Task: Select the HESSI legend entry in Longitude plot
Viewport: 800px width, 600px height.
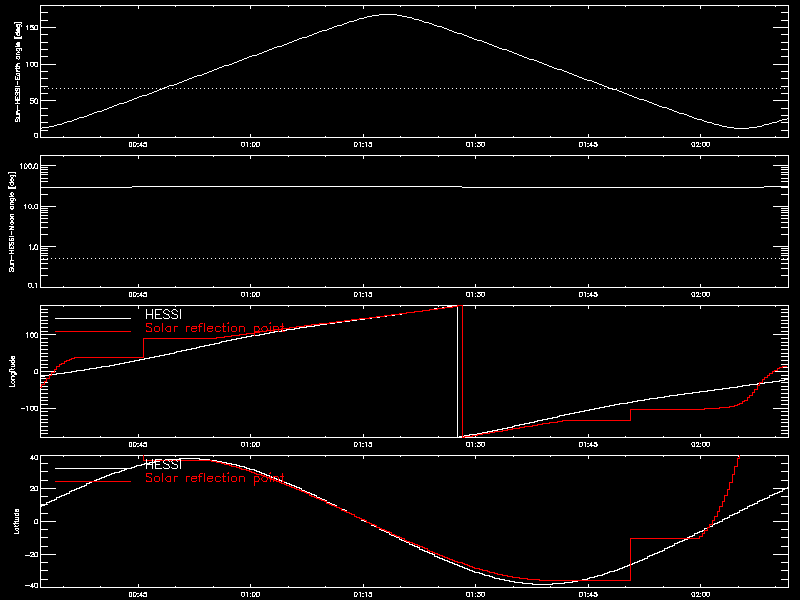Action: pyautogui.click(x=163, y=314)
